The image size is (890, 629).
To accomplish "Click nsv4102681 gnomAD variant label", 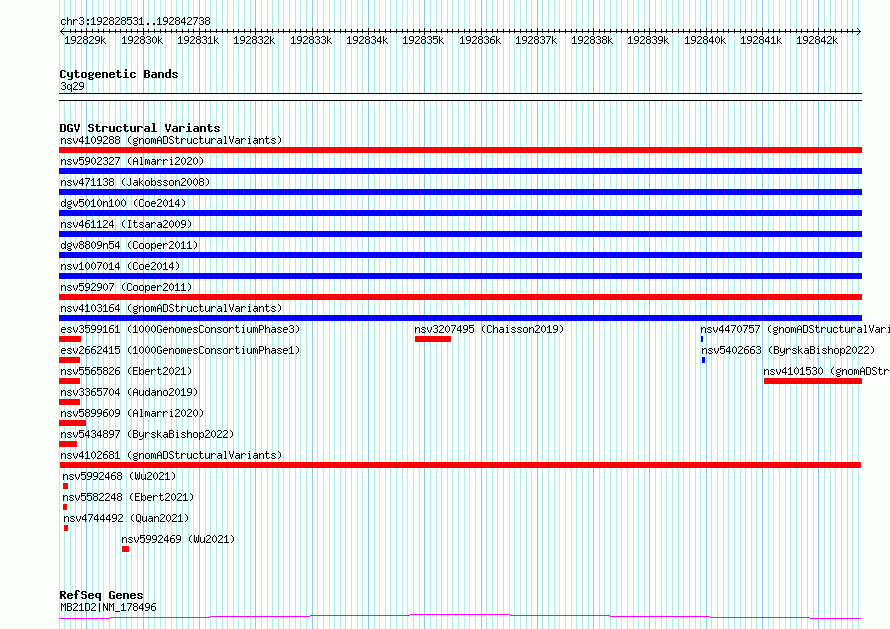I will 171,455.
